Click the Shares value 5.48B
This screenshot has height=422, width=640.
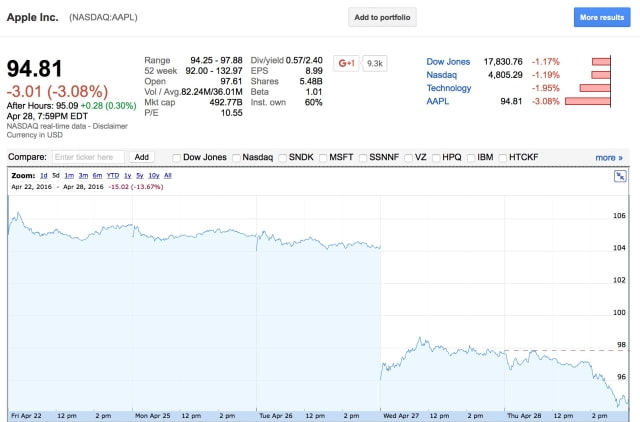(311, 81)
